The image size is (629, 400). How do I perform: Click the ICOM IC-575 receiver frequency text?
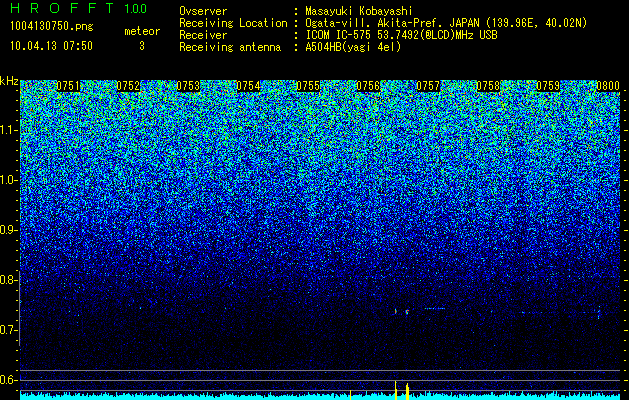401,35
